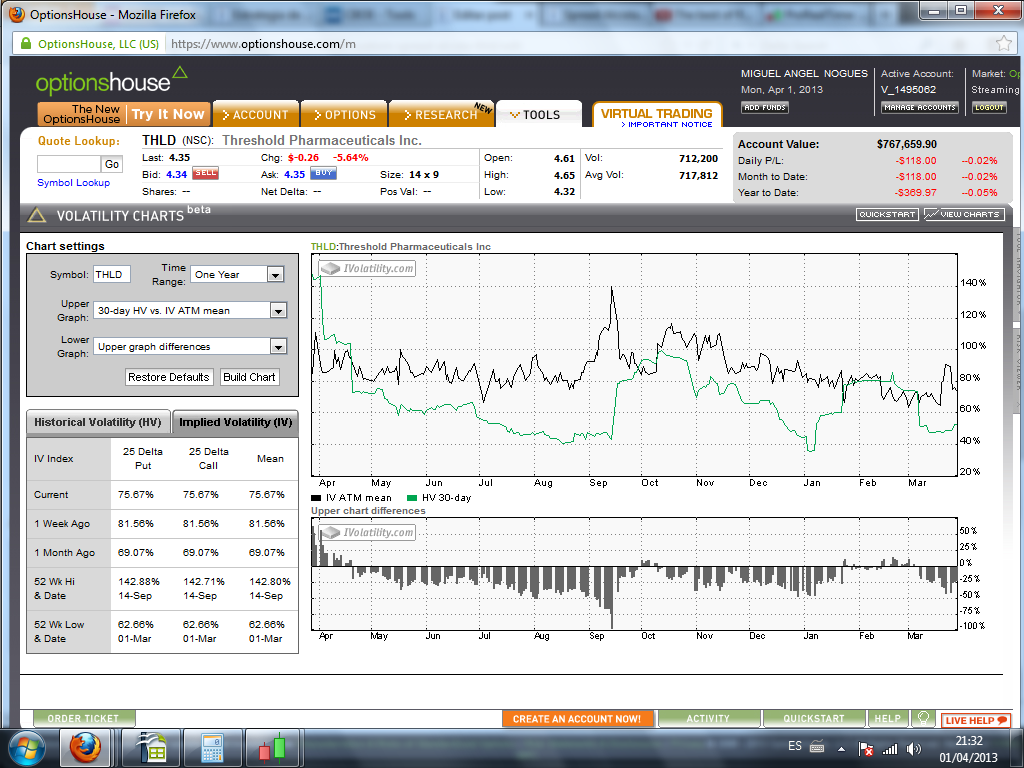The image size is (1024, 768).
Task: Click the lightbulb icon in bottom bar
Action: [925, 718]
